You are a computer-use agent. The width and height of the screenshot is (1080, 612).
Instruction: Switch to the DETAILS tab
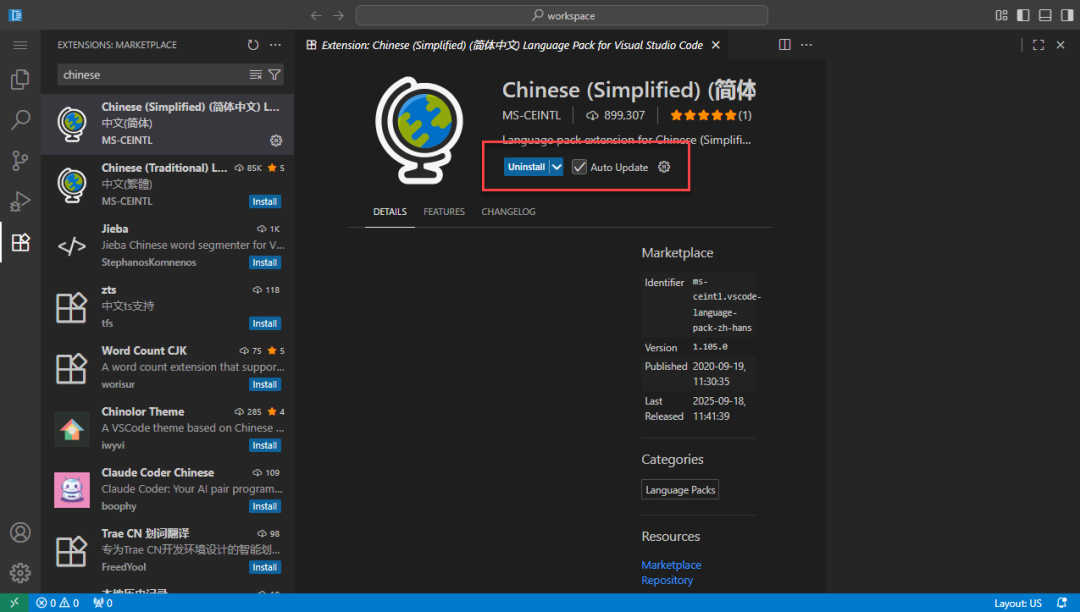tap(390, 211)
